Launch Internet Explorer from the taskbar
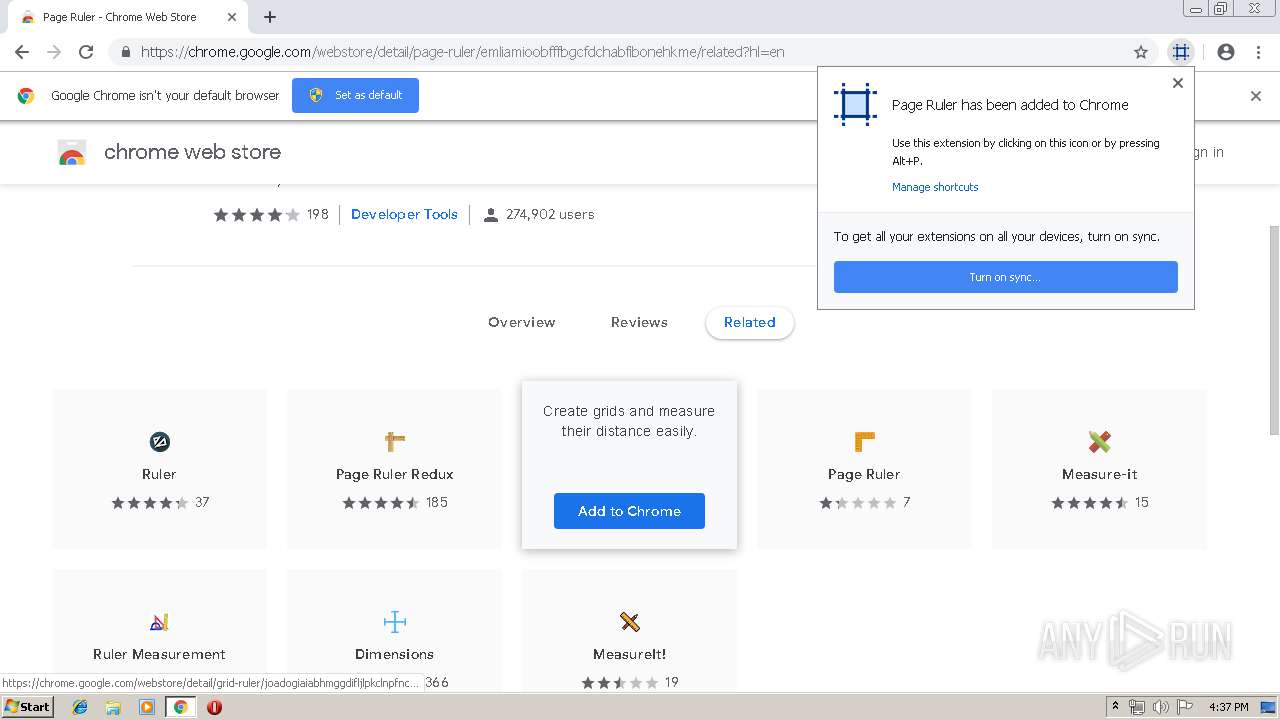Viewport: 1280px width, 720px height. (80, 707)
